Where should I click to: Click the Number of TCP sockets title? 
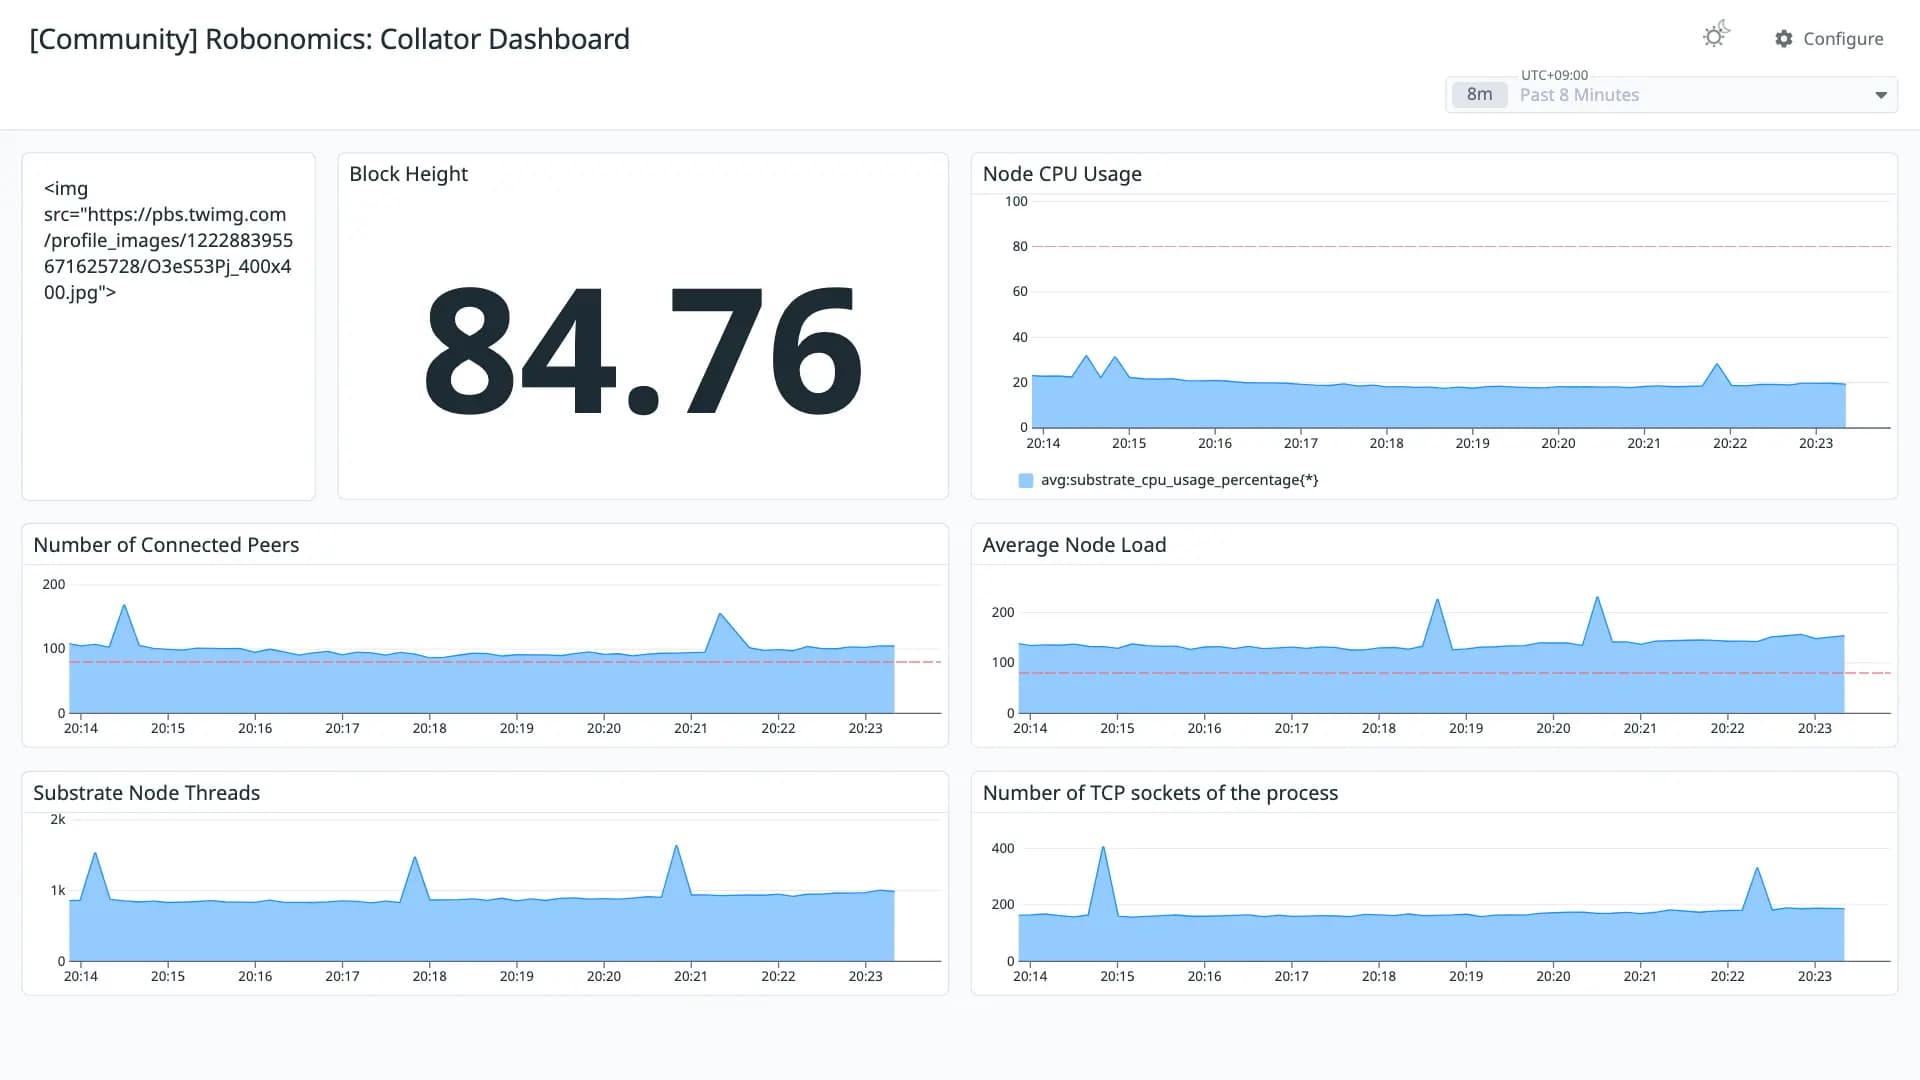tap(1160, 793)
